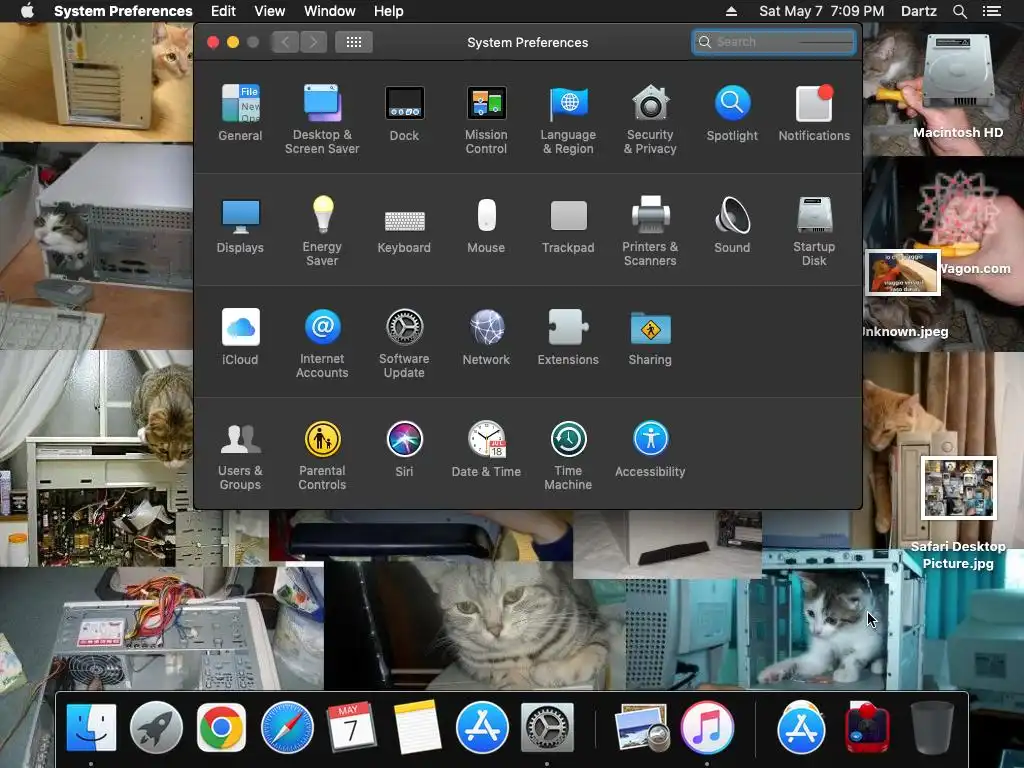Open iCloud preferences pane
The height and width of the screenshot is (768, 1024).
coord(240,336)
